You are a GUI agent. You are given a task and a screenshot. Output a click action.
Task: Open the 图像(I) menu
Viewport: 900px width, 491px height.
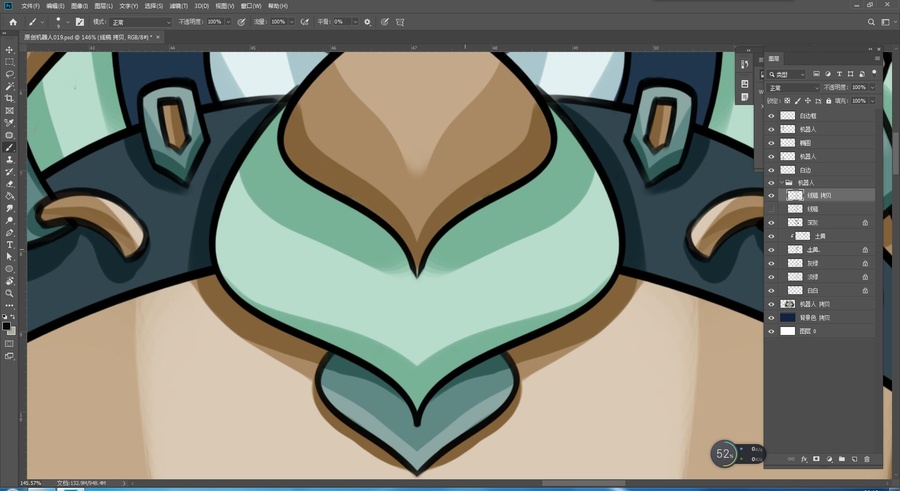click(x=79, y=6)
